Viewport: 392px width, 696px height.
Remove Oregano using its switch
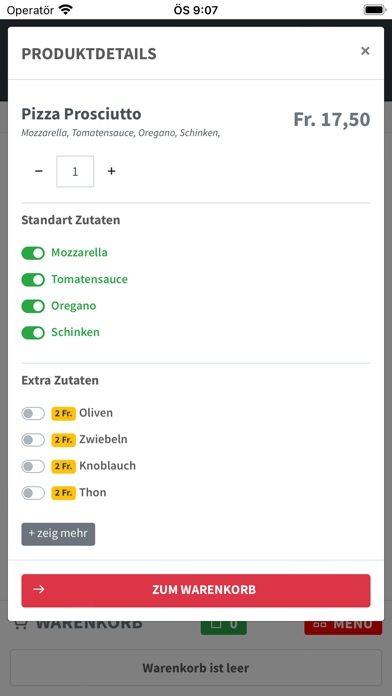33,306
